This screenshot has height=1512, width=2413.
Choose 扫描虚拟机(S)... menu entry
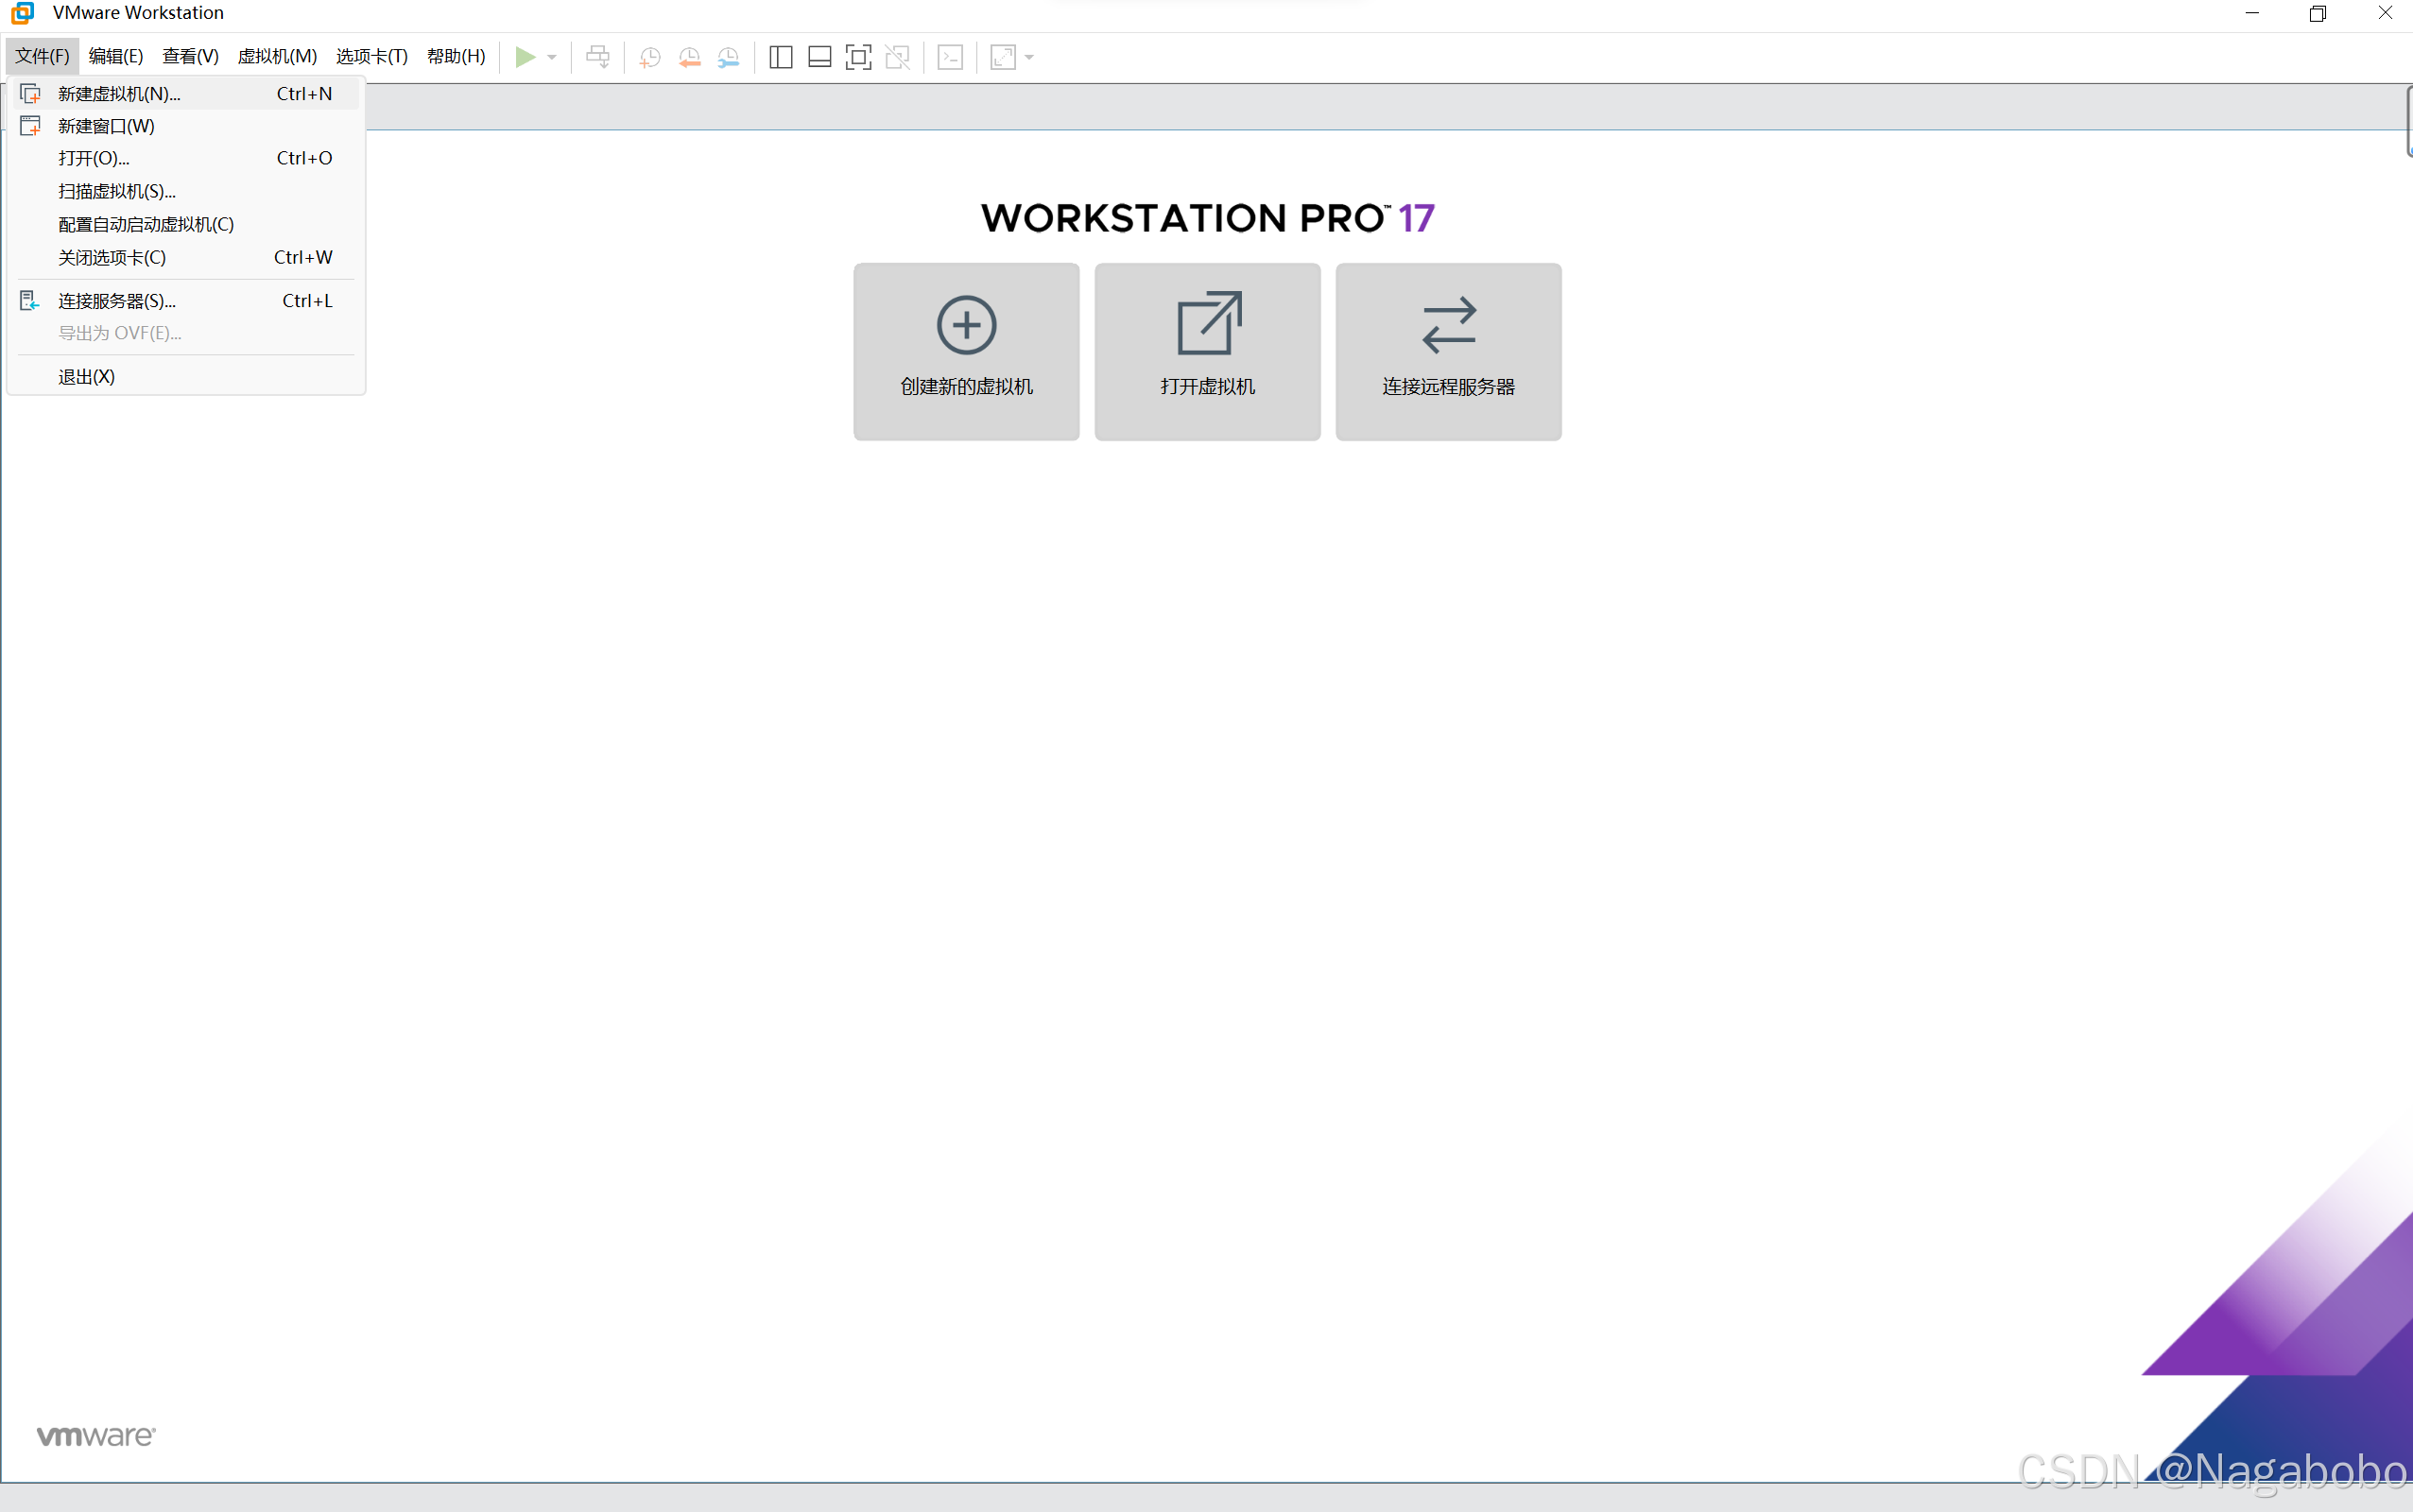click(116, 191)
